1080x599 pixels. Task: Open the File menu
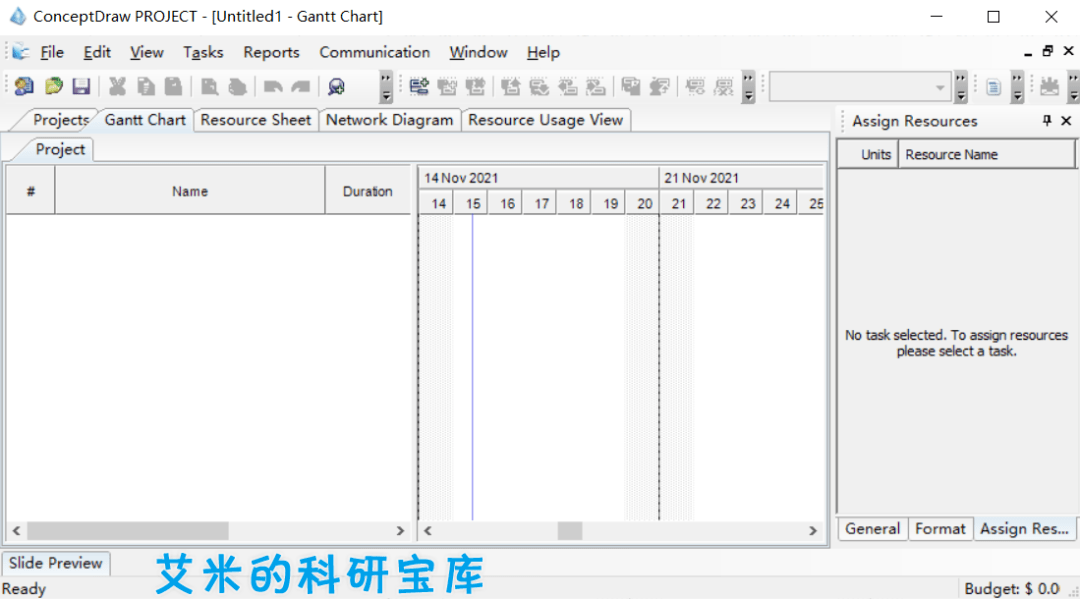(x=52, y=52)
